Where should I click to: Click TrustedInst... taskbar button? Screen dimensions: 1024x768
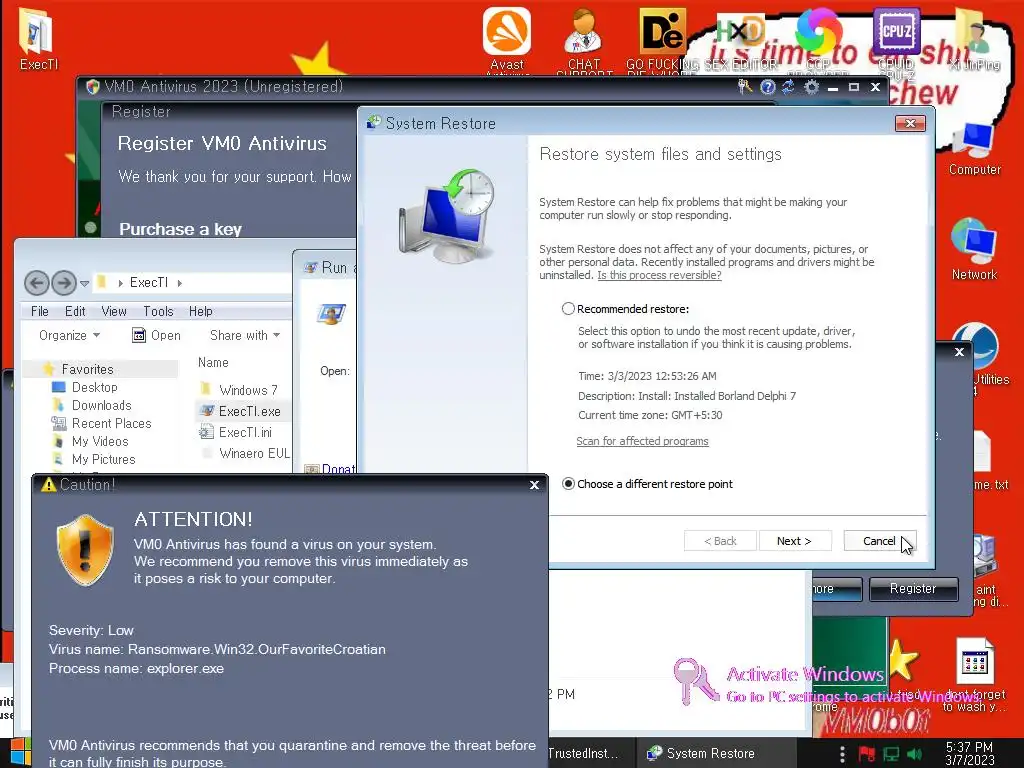click(583, 753)
